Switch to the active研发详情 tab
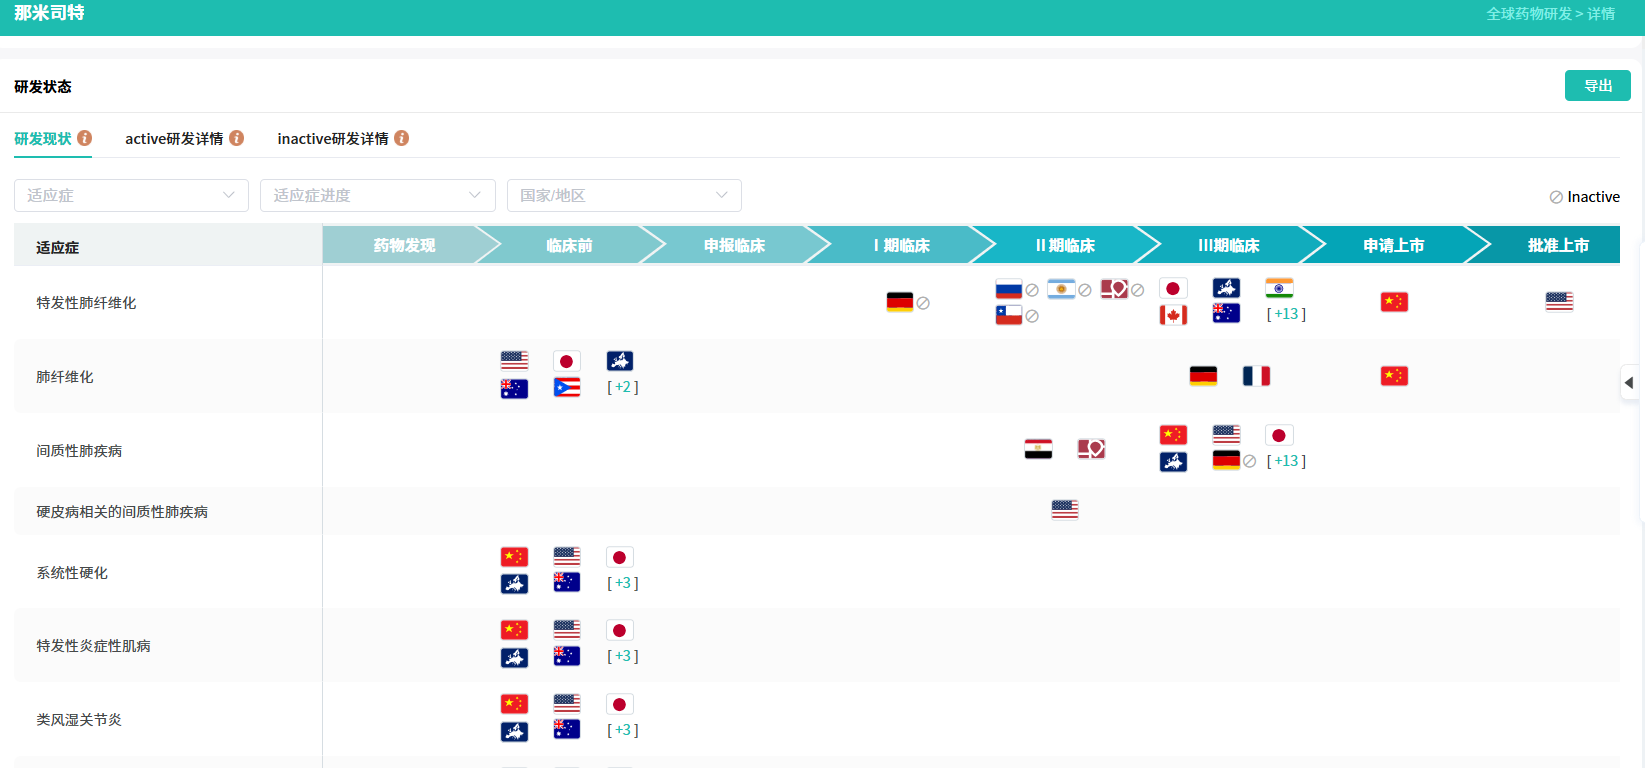This screenshot has height=768, width=1645. [174, 139]
